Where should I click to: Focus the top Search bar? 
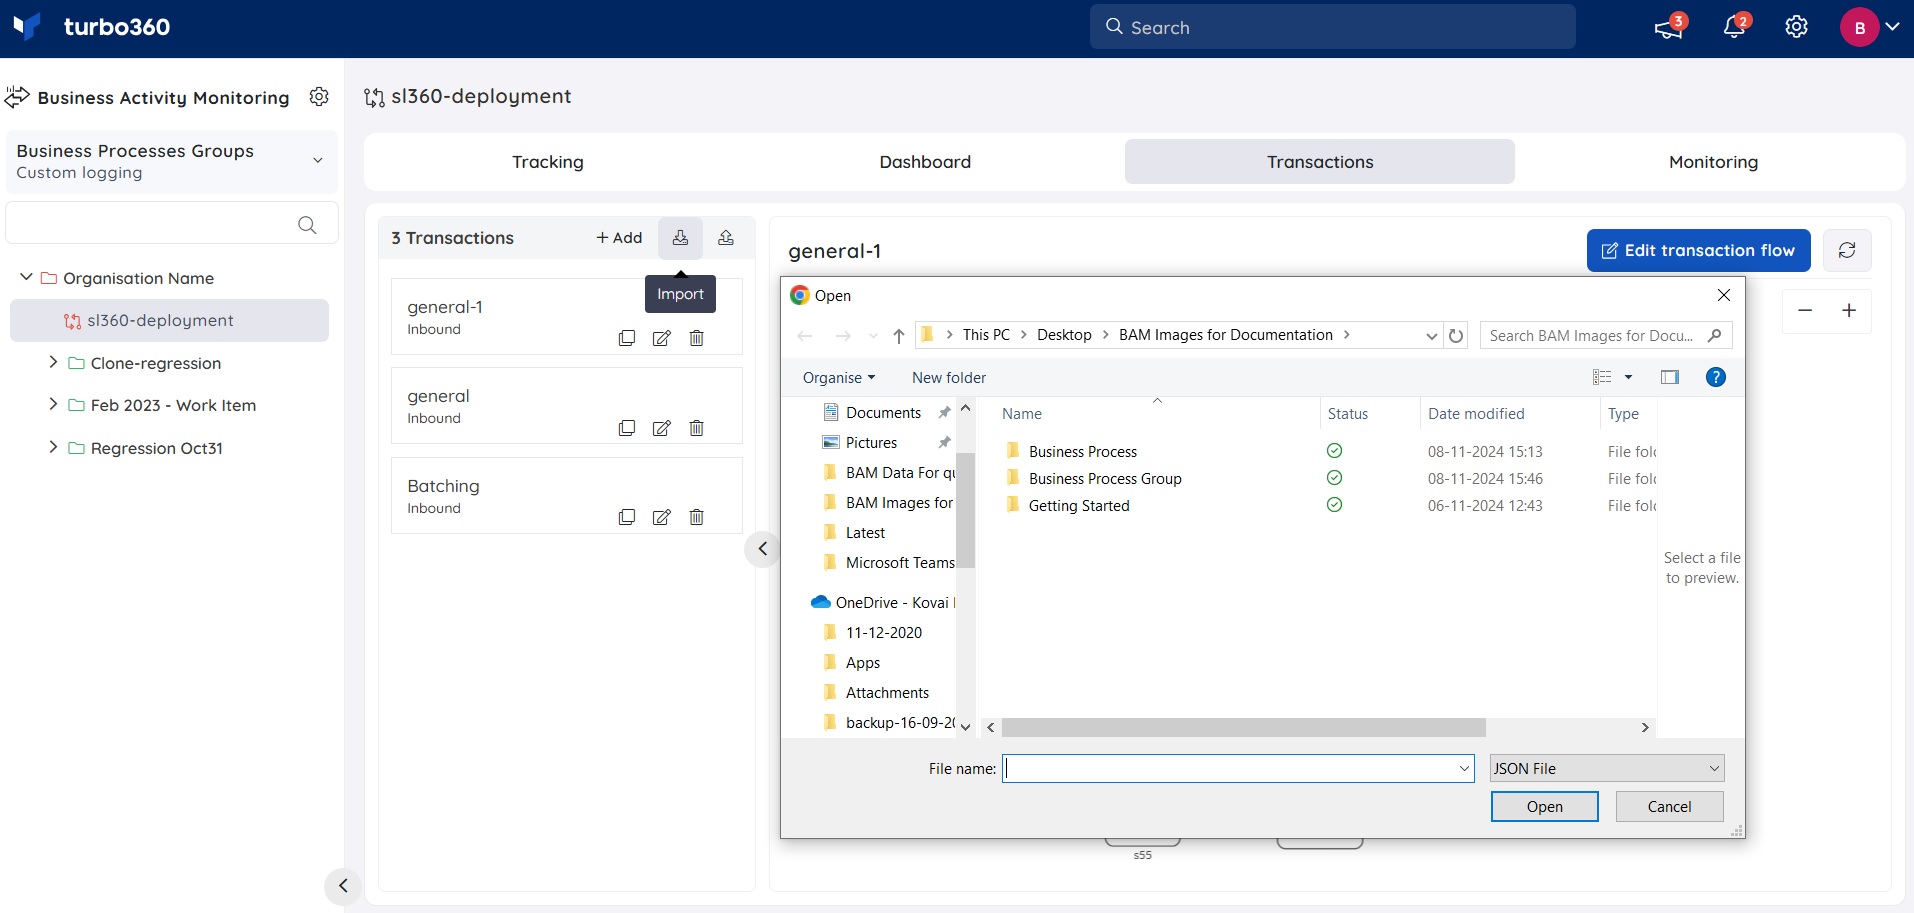[x=1332, y=27]
